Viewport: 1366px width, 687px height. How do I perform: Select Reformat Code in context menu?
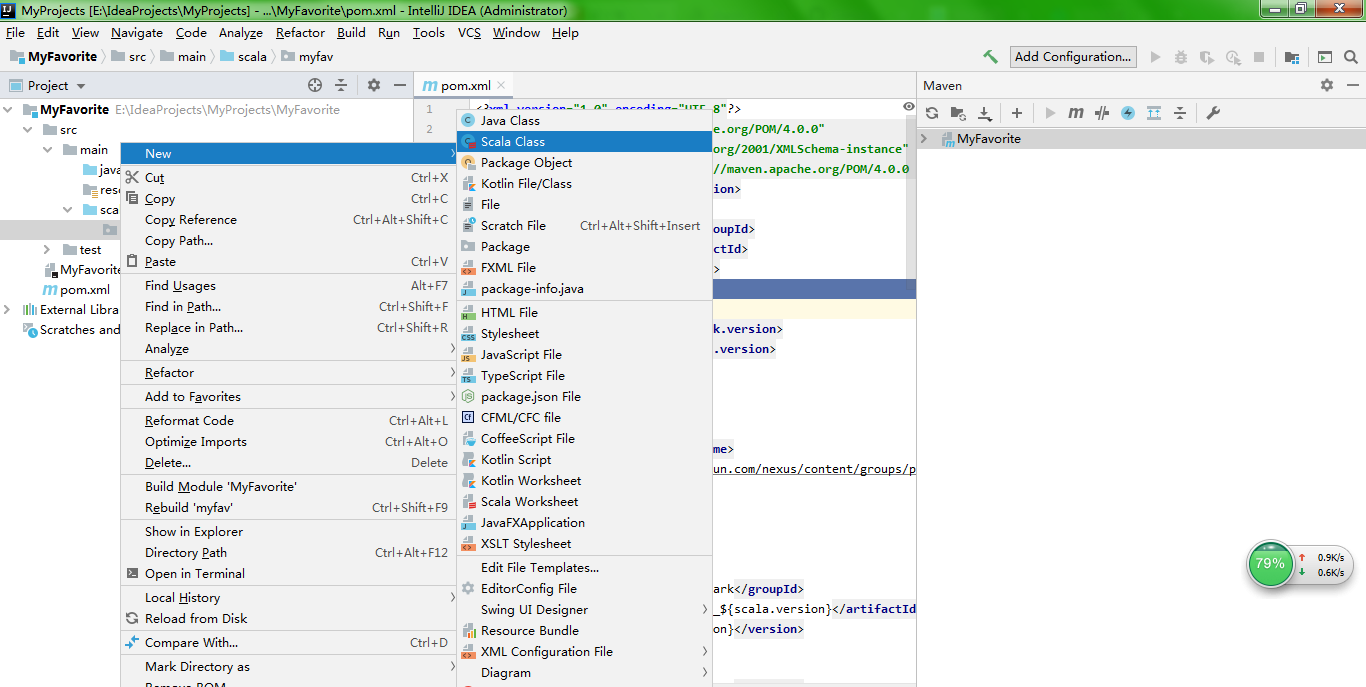click(x=288, y=421)
